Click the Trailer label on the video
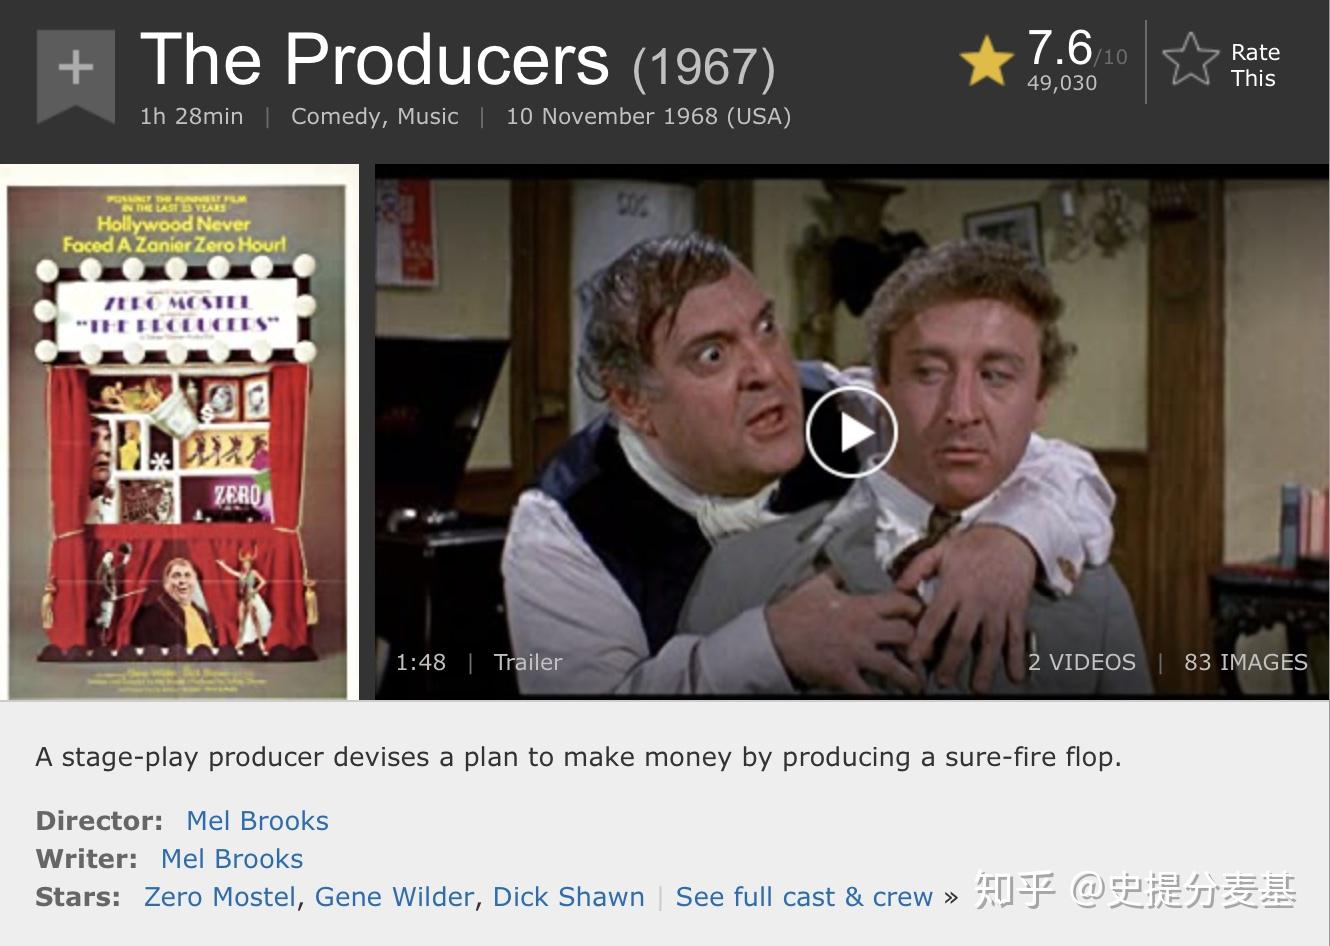Screen dimensions: 1330x946 [x=528, y=662]
